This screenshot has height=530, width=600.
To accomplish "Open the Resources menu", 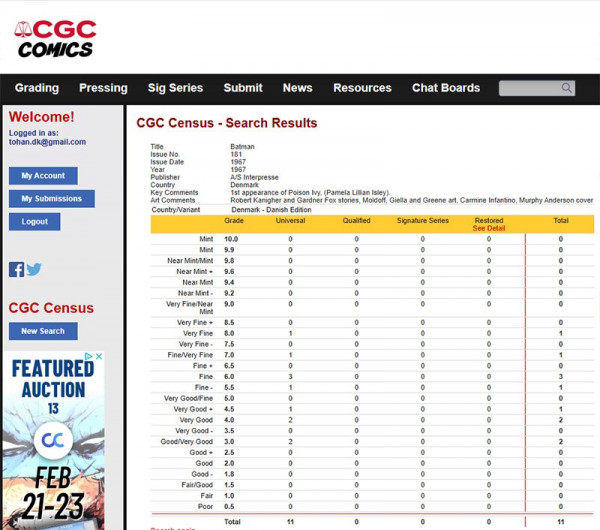I will [x=362, y=88].
